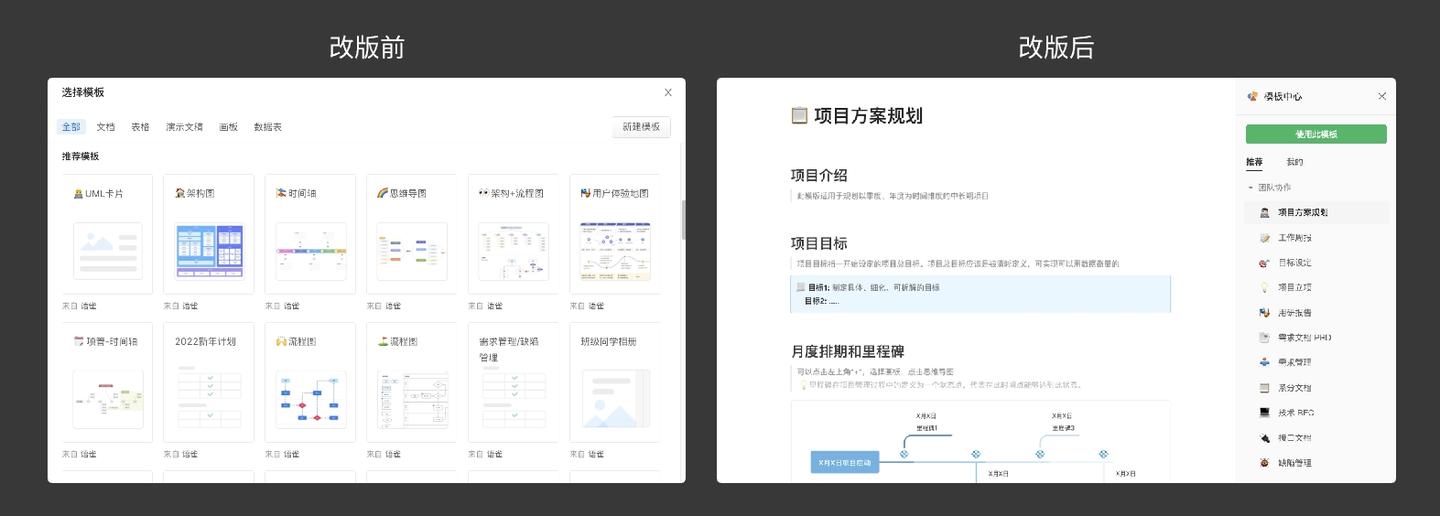Open the 架构图 template thumbnail
The width and height of the screenshot is (1440, 516).
209,250
